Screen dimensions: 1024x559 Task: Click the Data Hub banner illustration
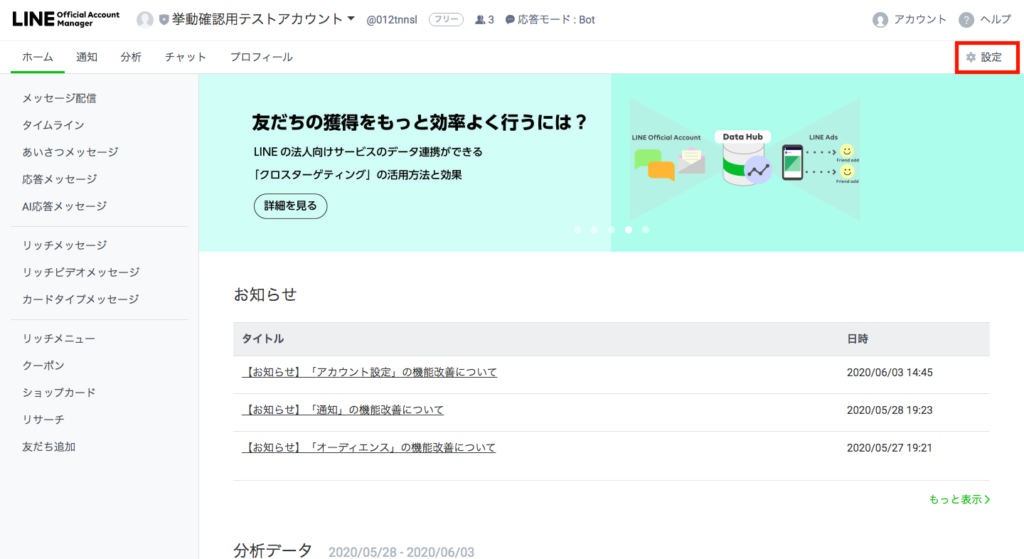tap(745, 158)
